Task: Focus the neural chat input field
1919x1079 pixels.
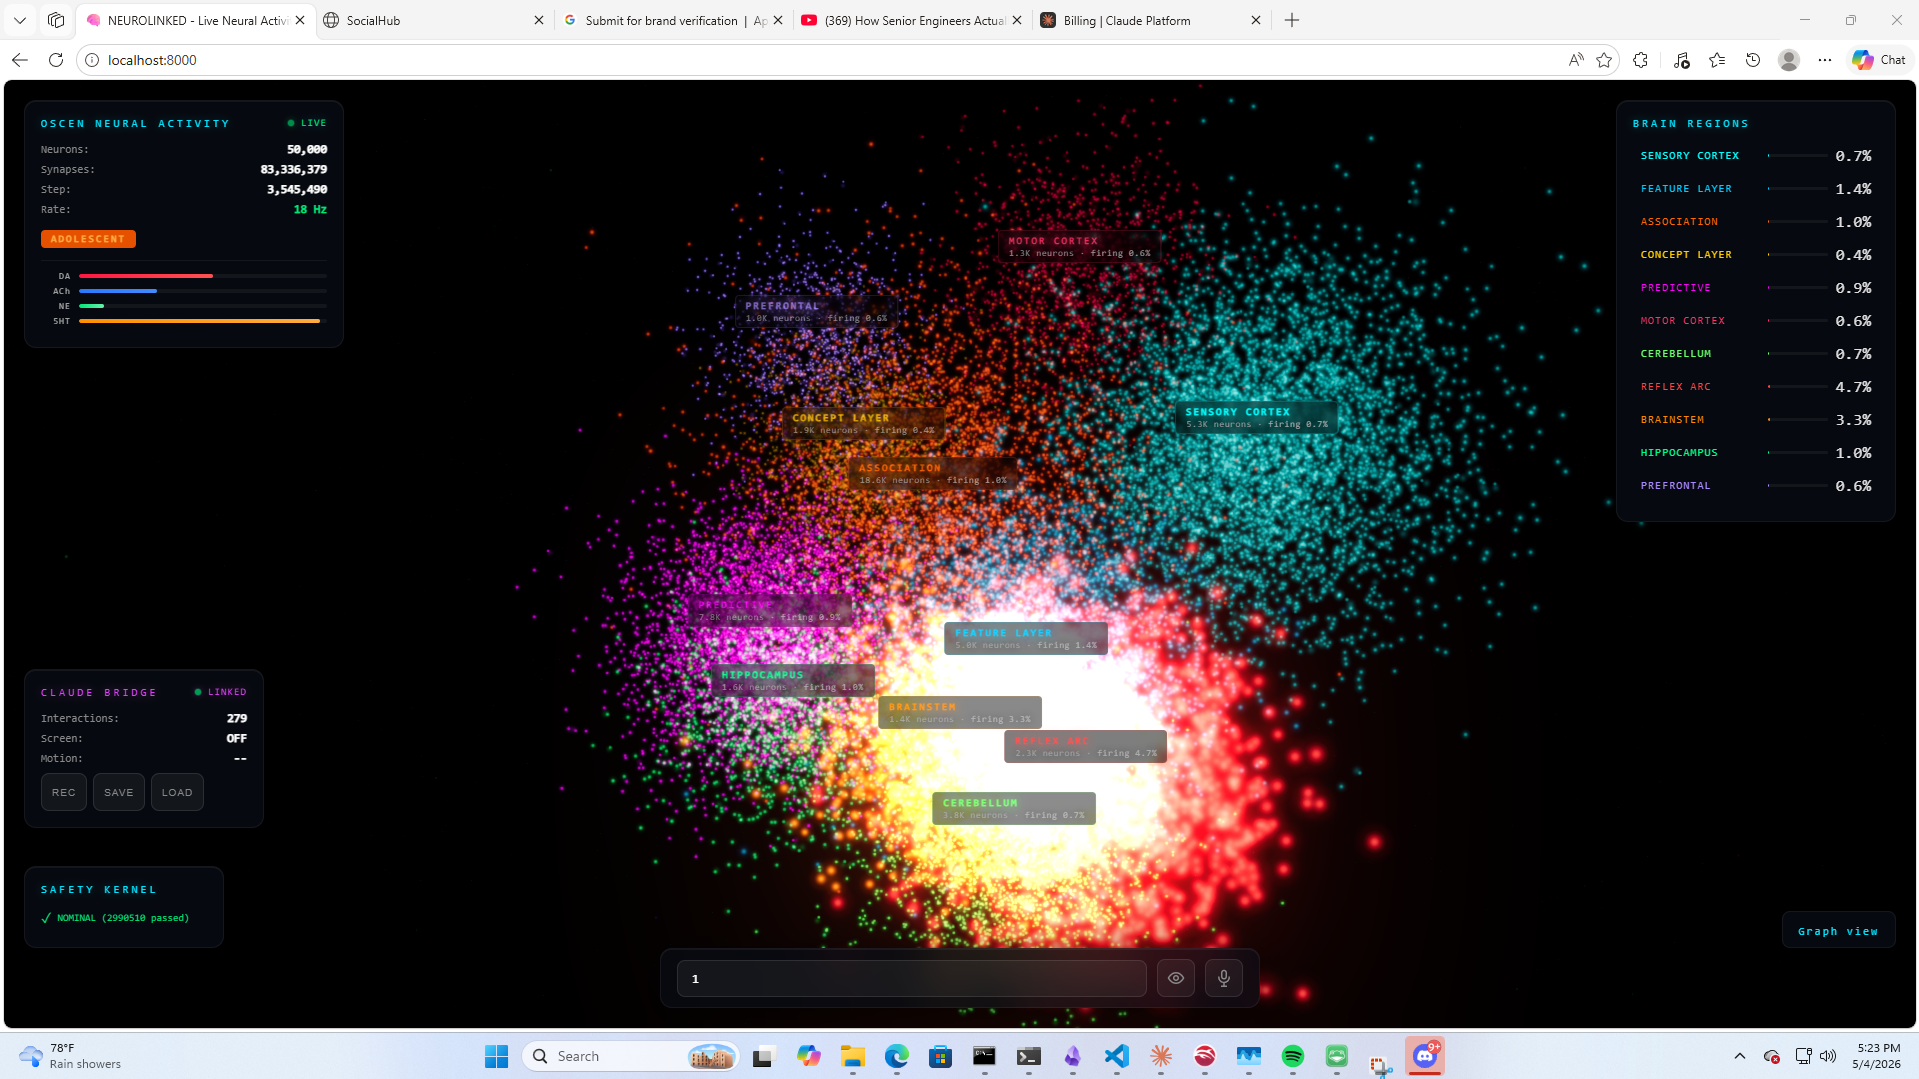Action: tap(911, 978)
